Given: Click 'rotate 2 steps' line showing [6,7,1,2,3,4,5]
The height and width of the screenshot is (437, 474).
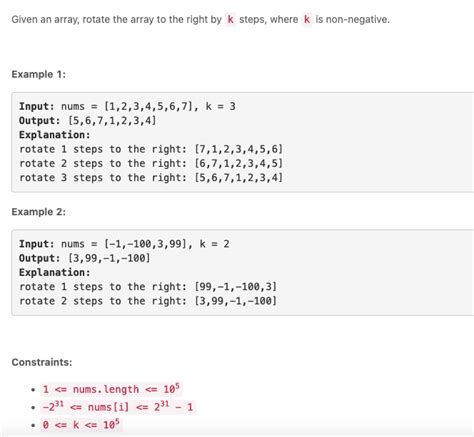Looking at the screenshot, I should [x=151, y=164].
